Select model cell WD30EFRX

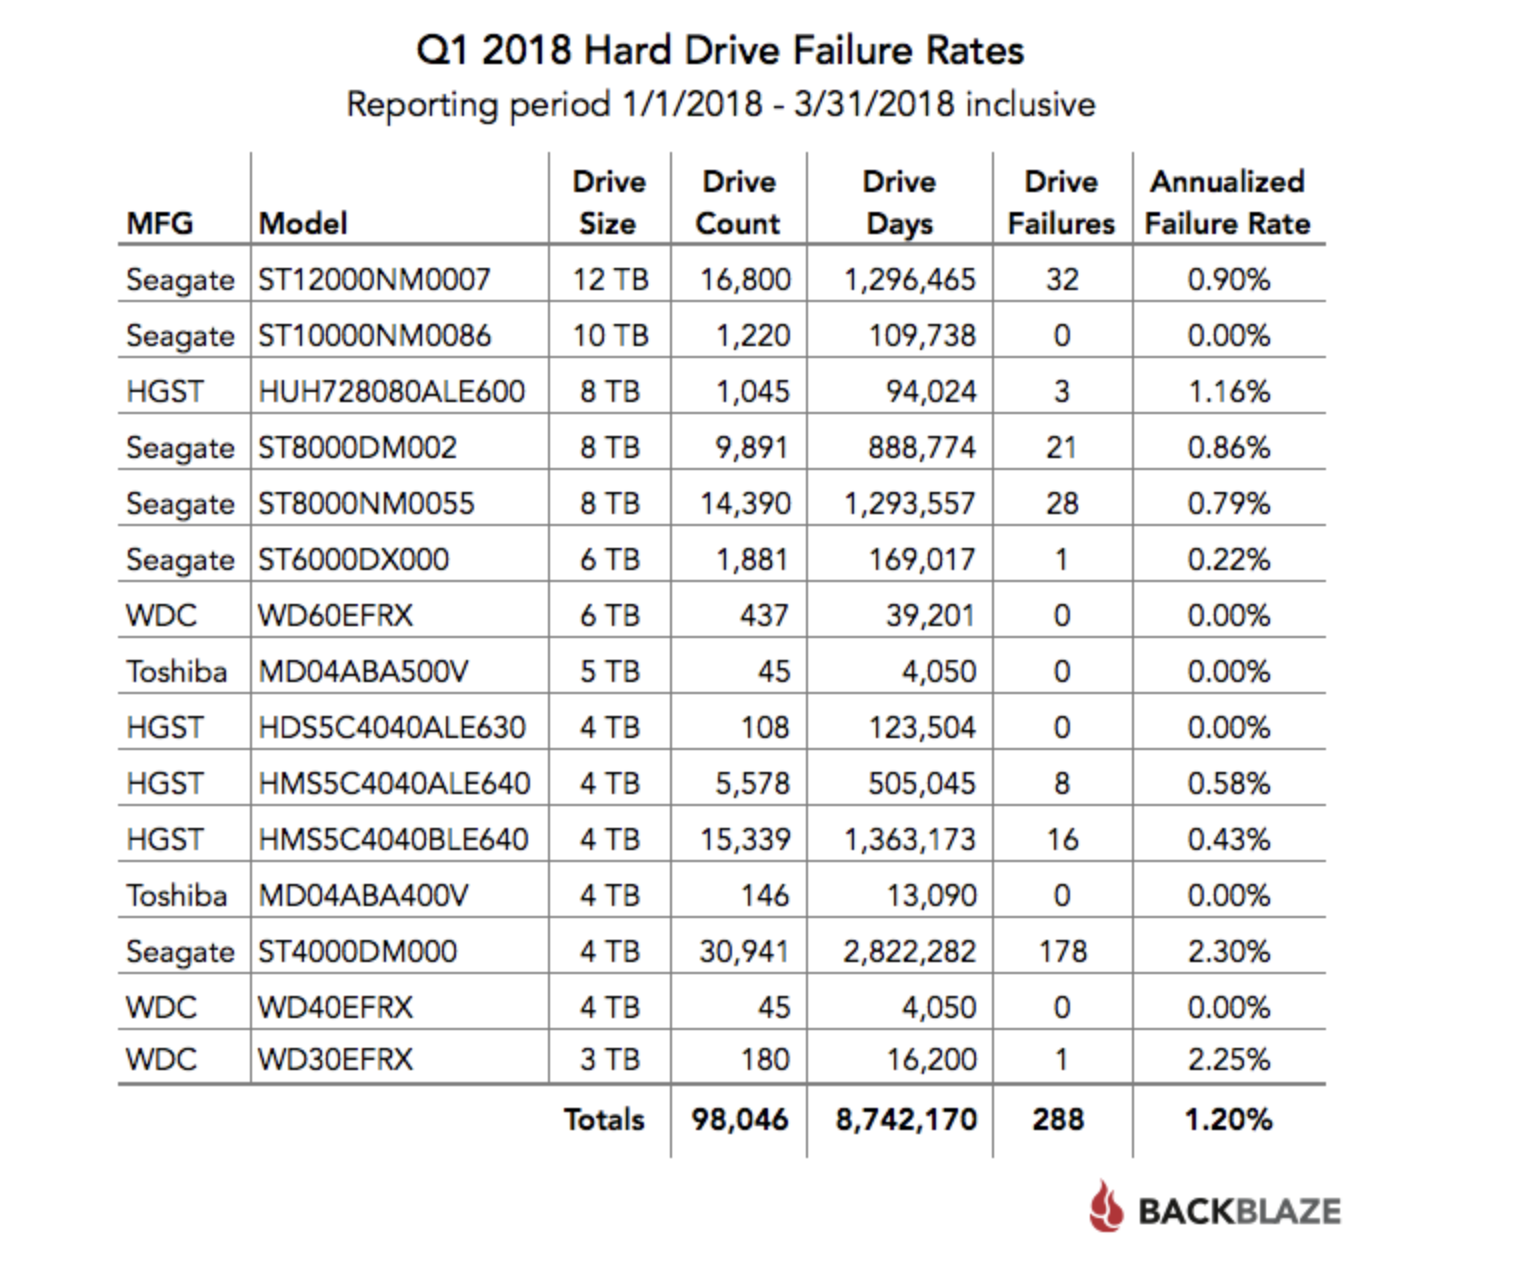pyautogui.click(x=335, y=1059)
